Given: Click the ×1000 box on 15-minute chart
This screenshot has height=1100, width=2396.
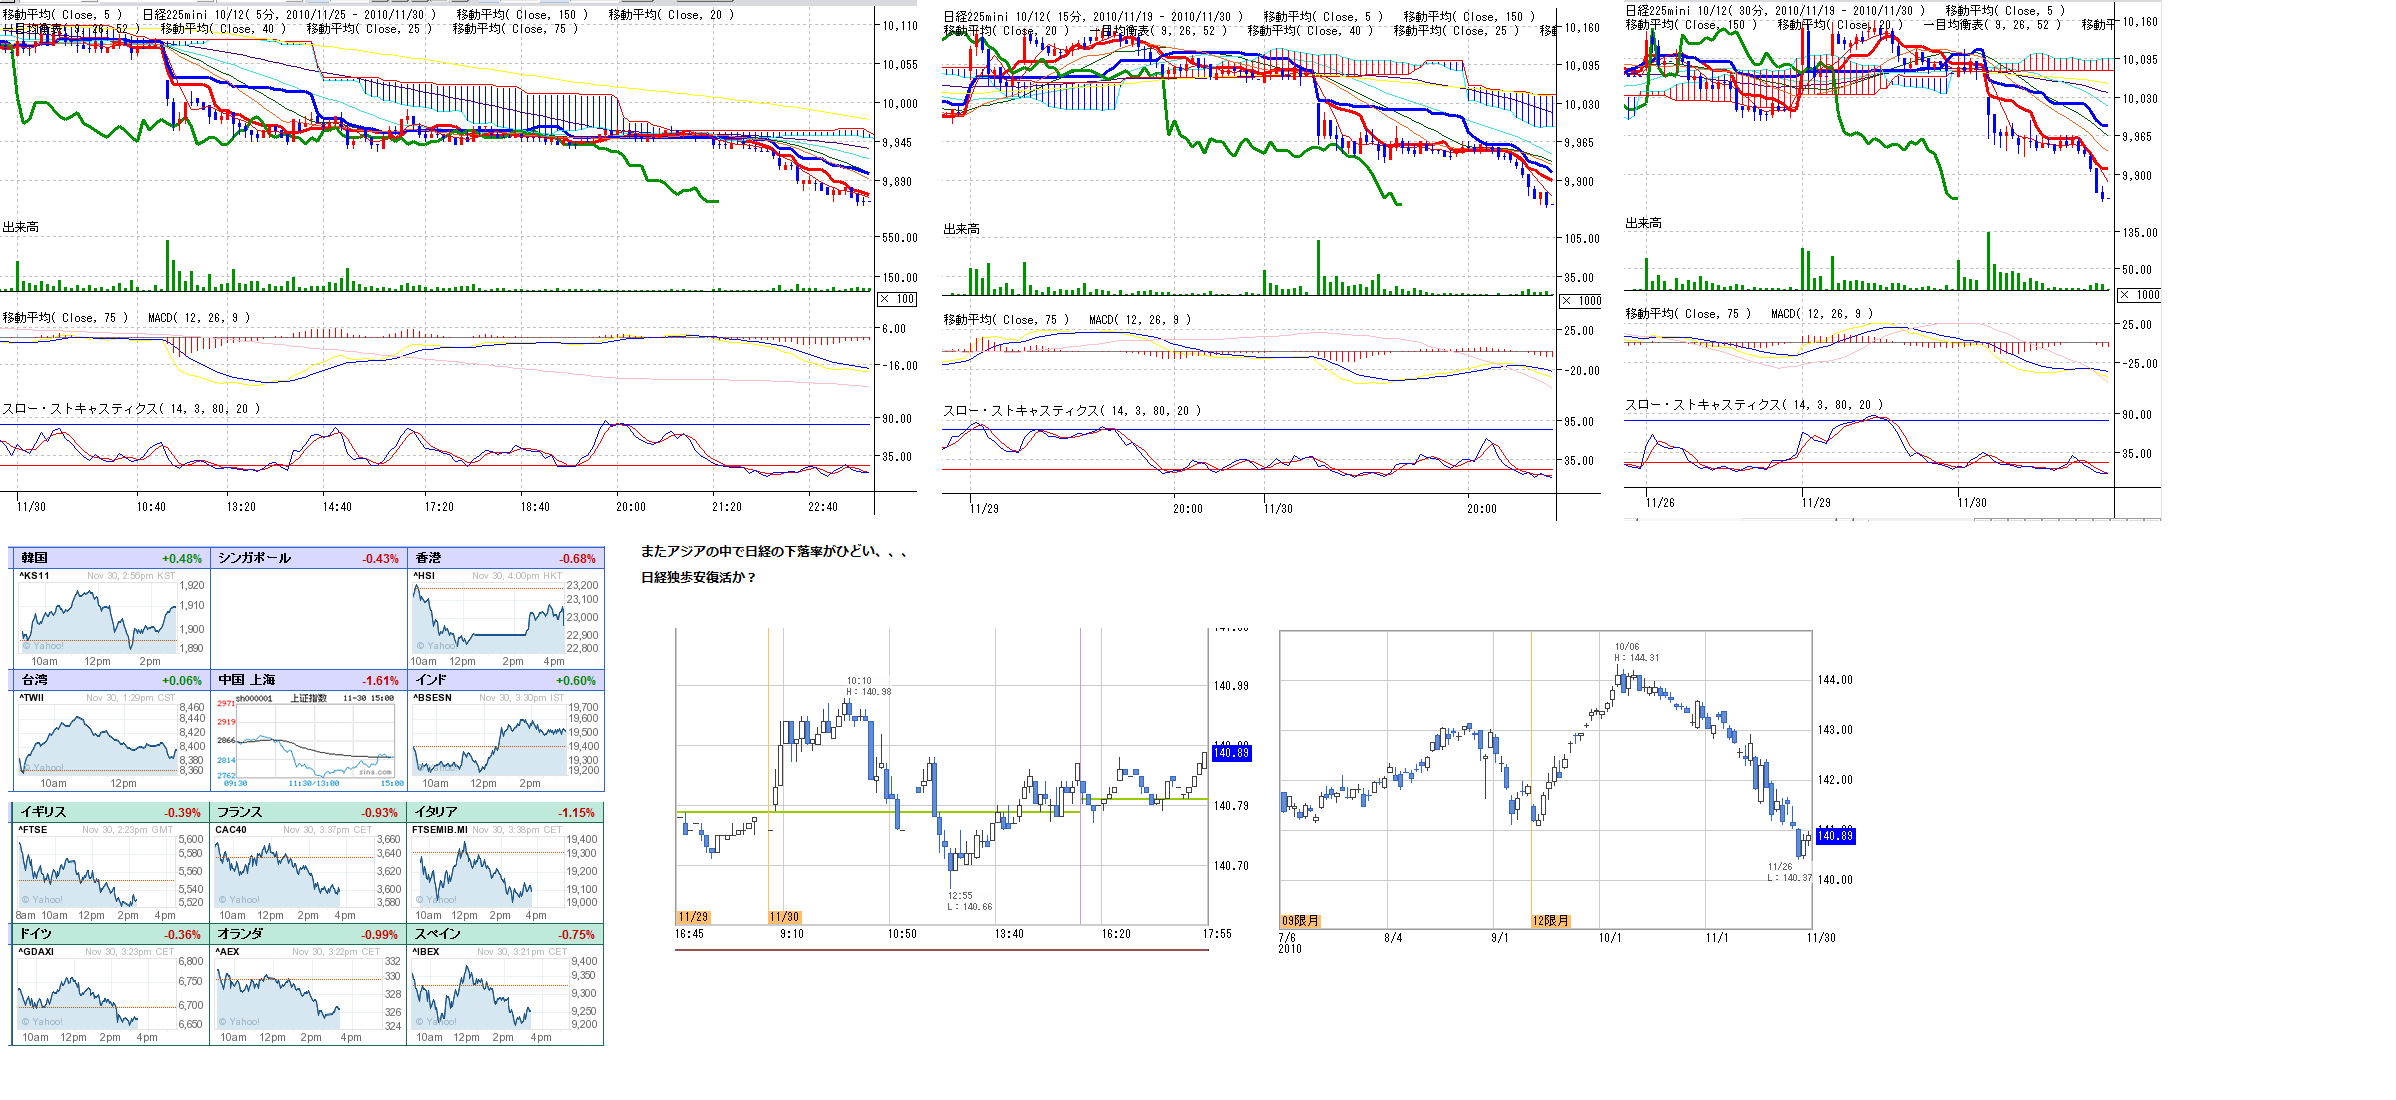Looking at the screenshot, I should coord(1581,301).
